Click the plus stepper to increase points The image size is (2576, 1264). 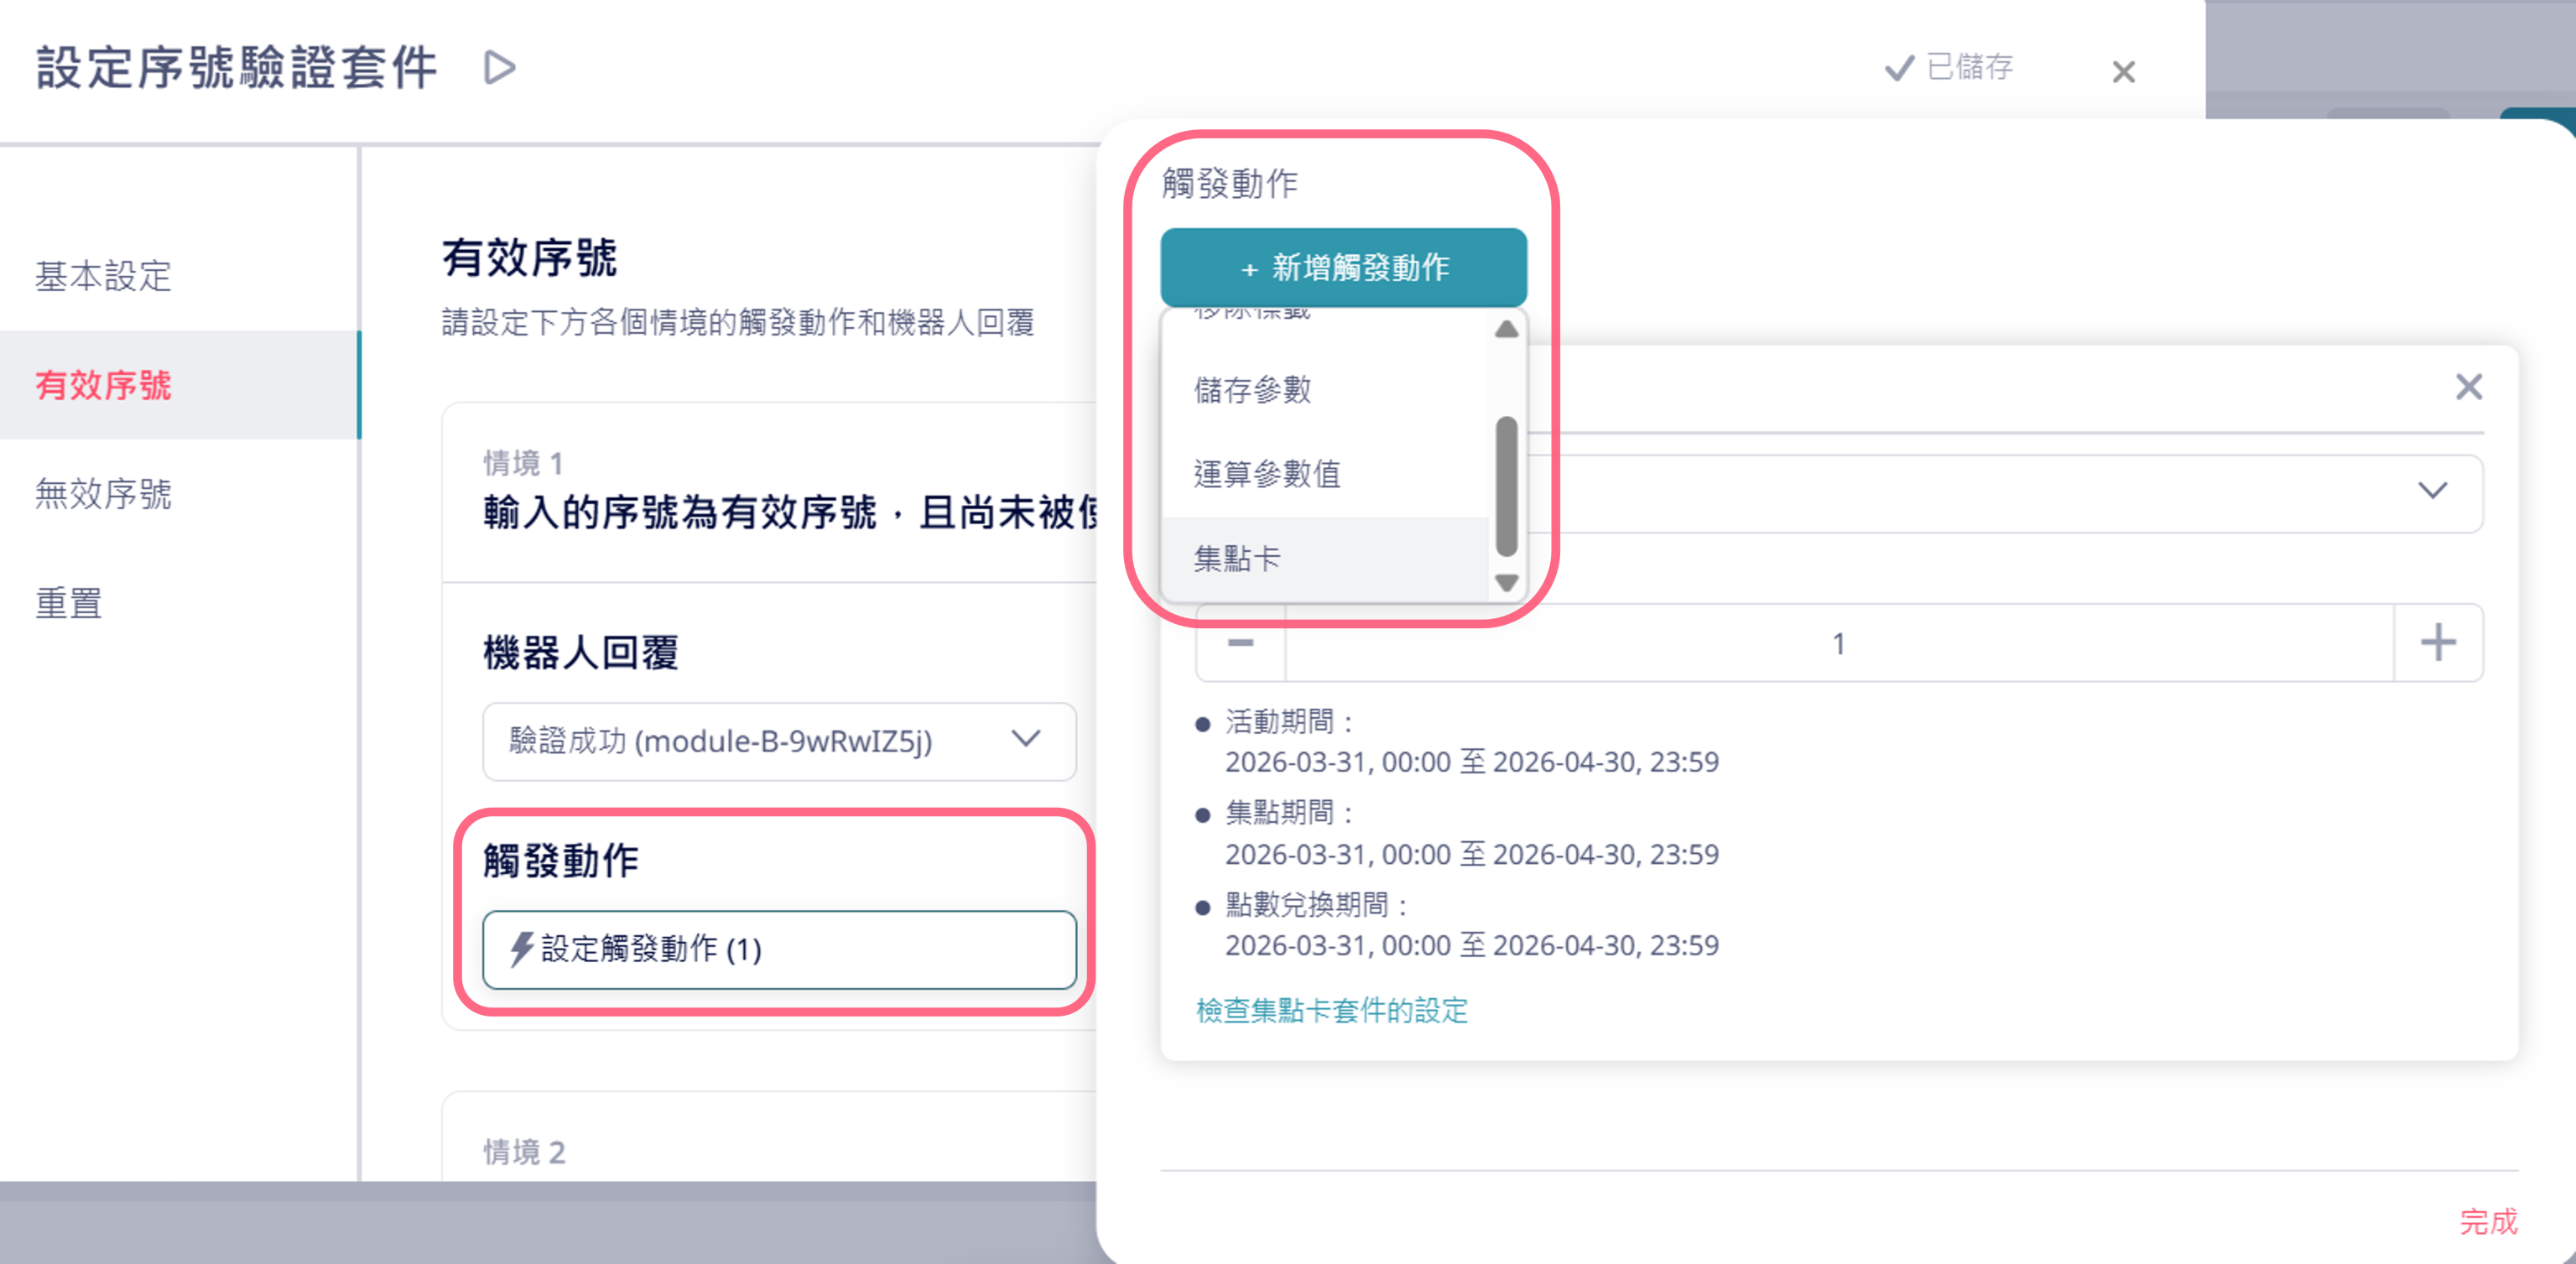pos(2437,643)
